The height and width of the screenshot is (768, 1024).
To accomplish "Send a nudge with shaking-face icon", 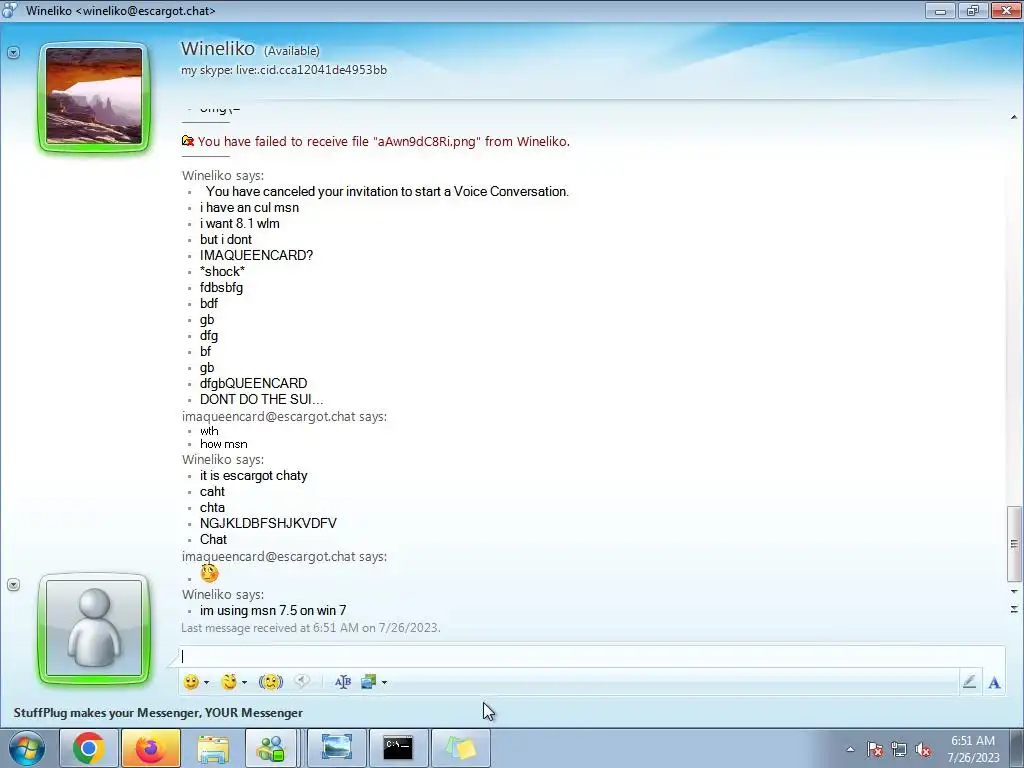I will pos(270,682).
